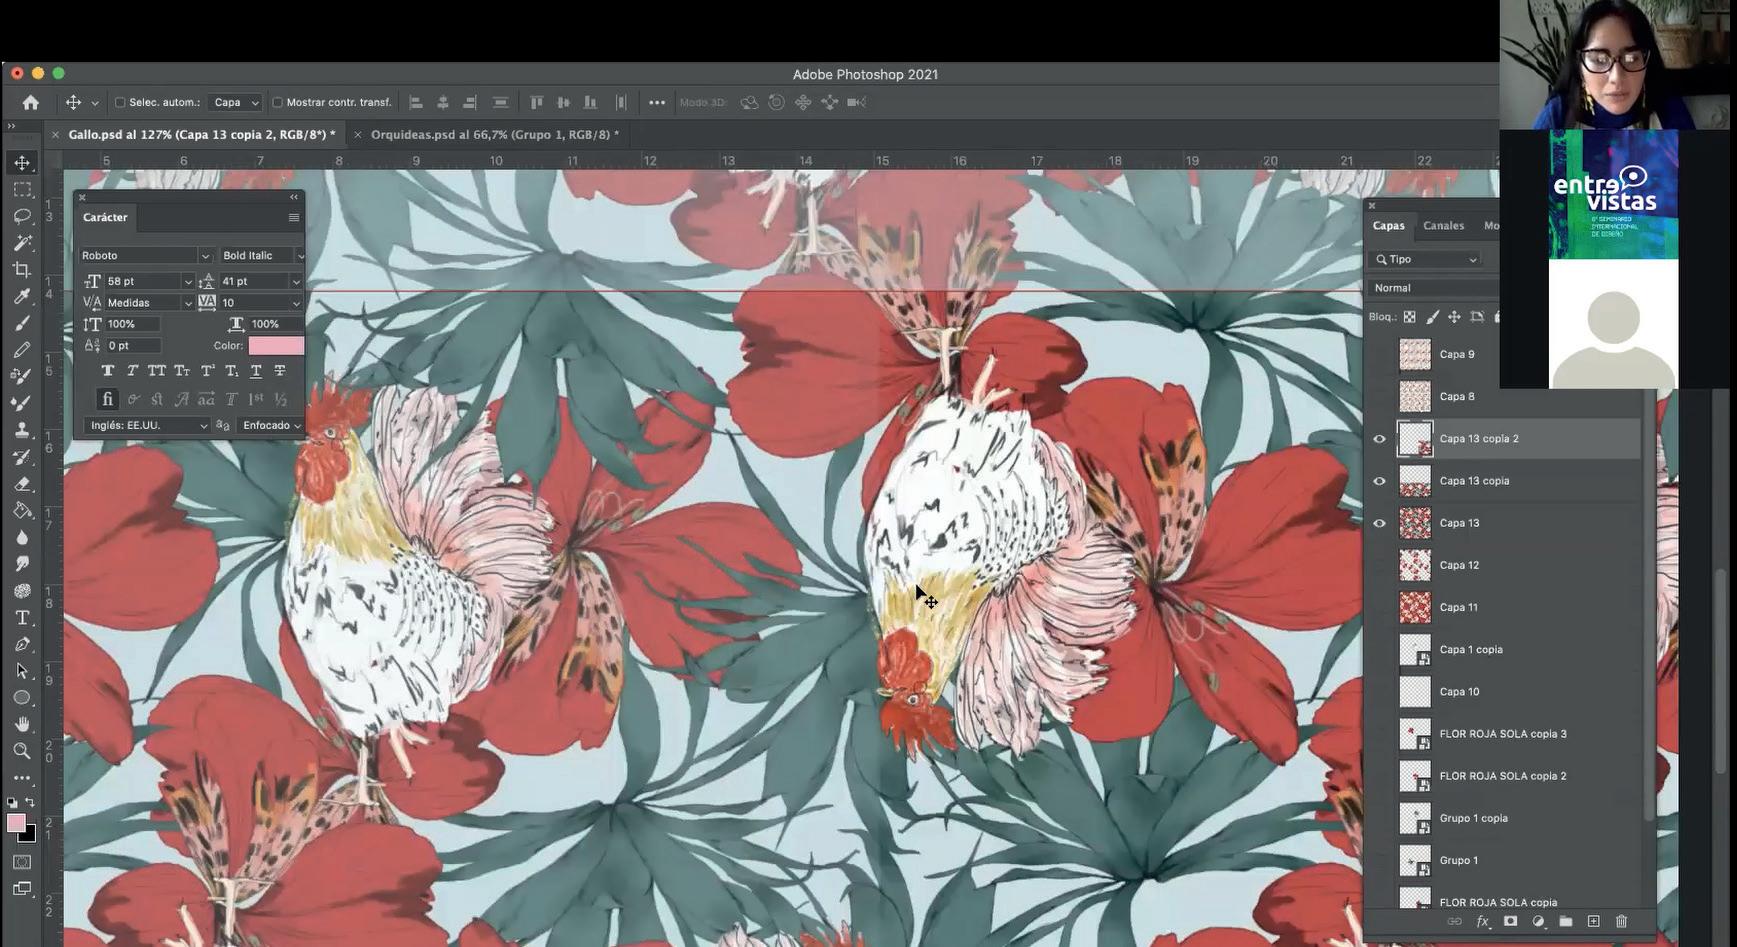Select the Horizontal Type tool
The width and height of the screenshot is (1737, 947).
pos(22,618)
